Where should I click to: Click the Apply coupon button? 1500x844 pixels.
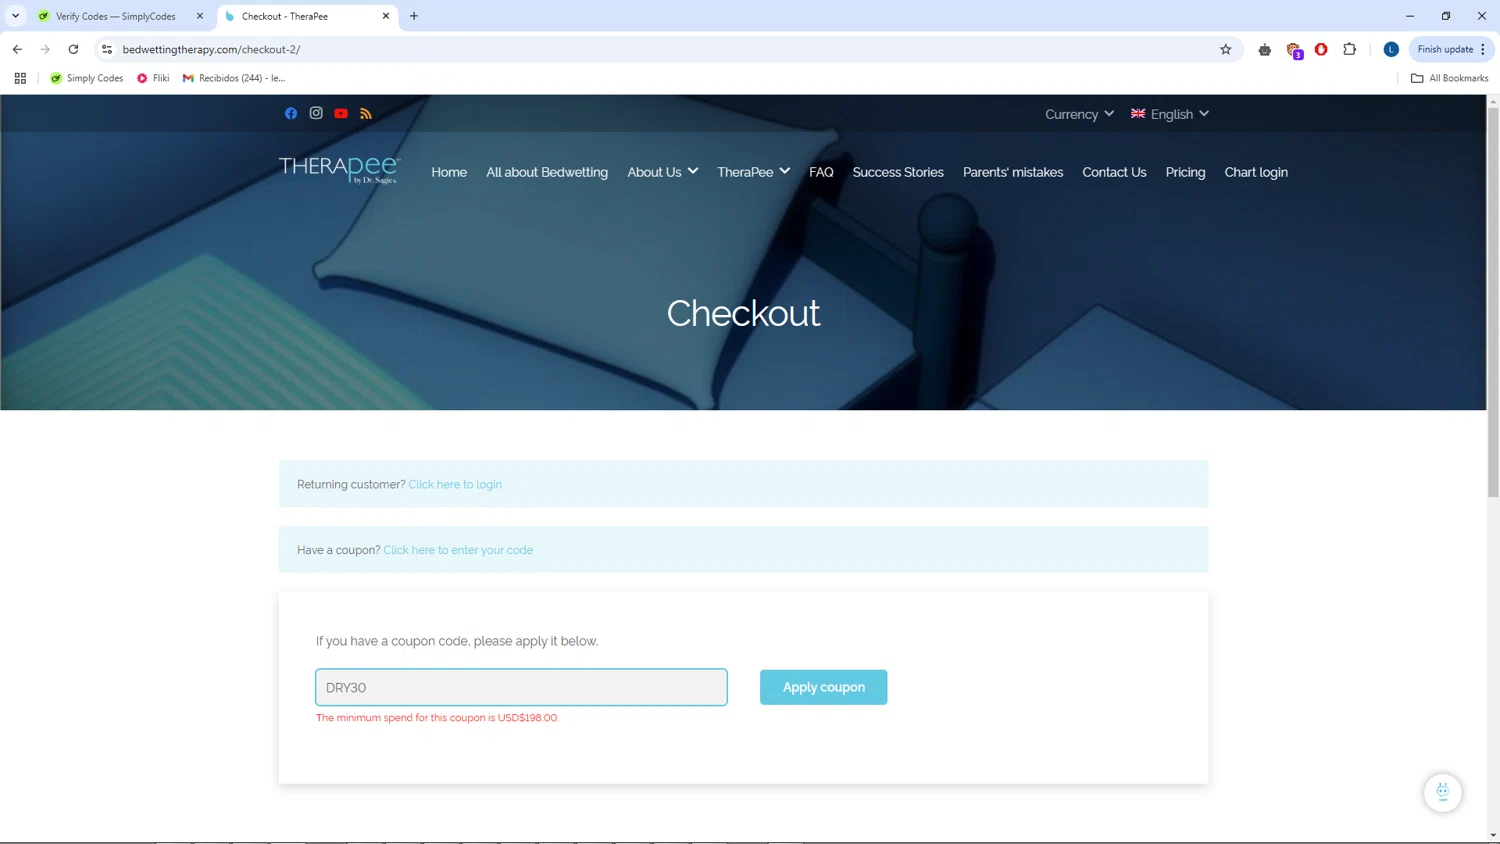[823, 687]
